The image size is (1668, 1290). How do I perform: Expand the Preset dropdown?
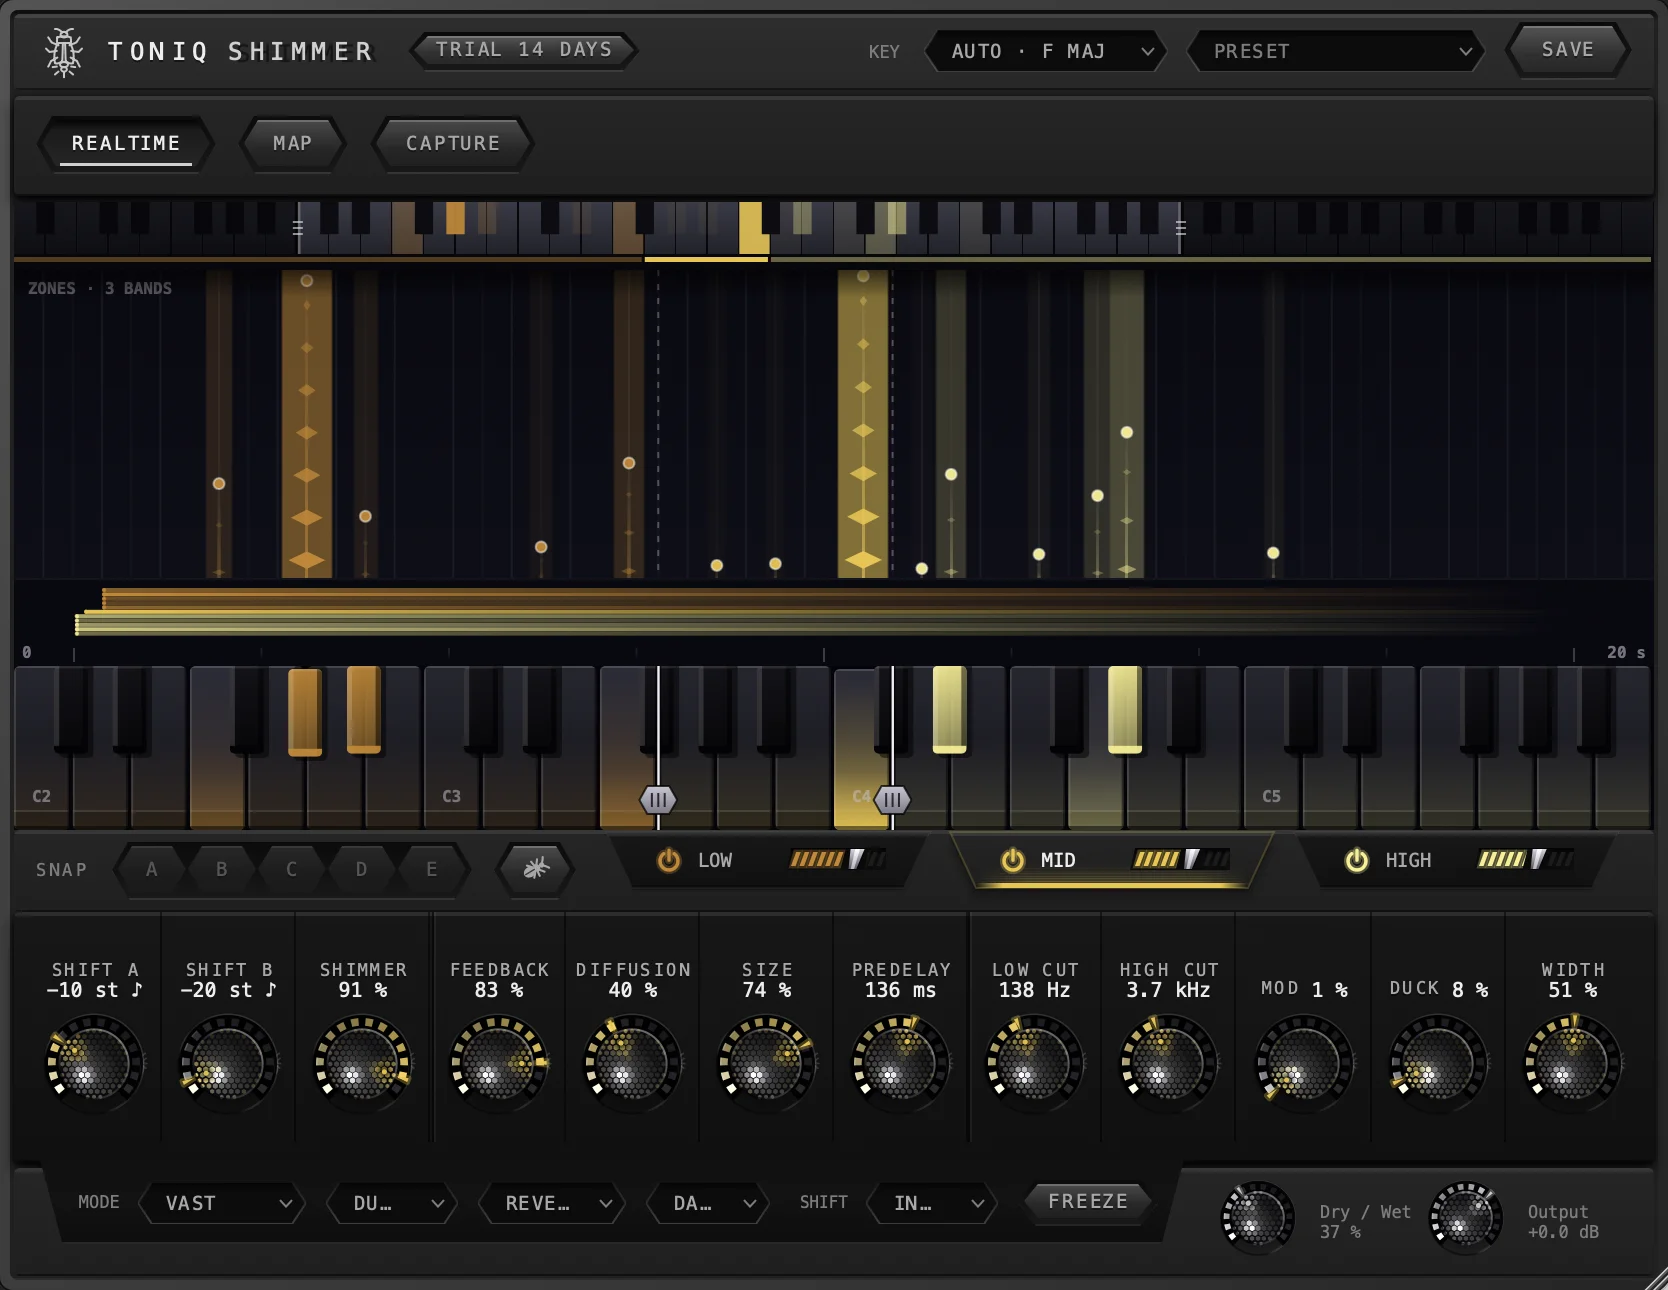coord(1334,51)
